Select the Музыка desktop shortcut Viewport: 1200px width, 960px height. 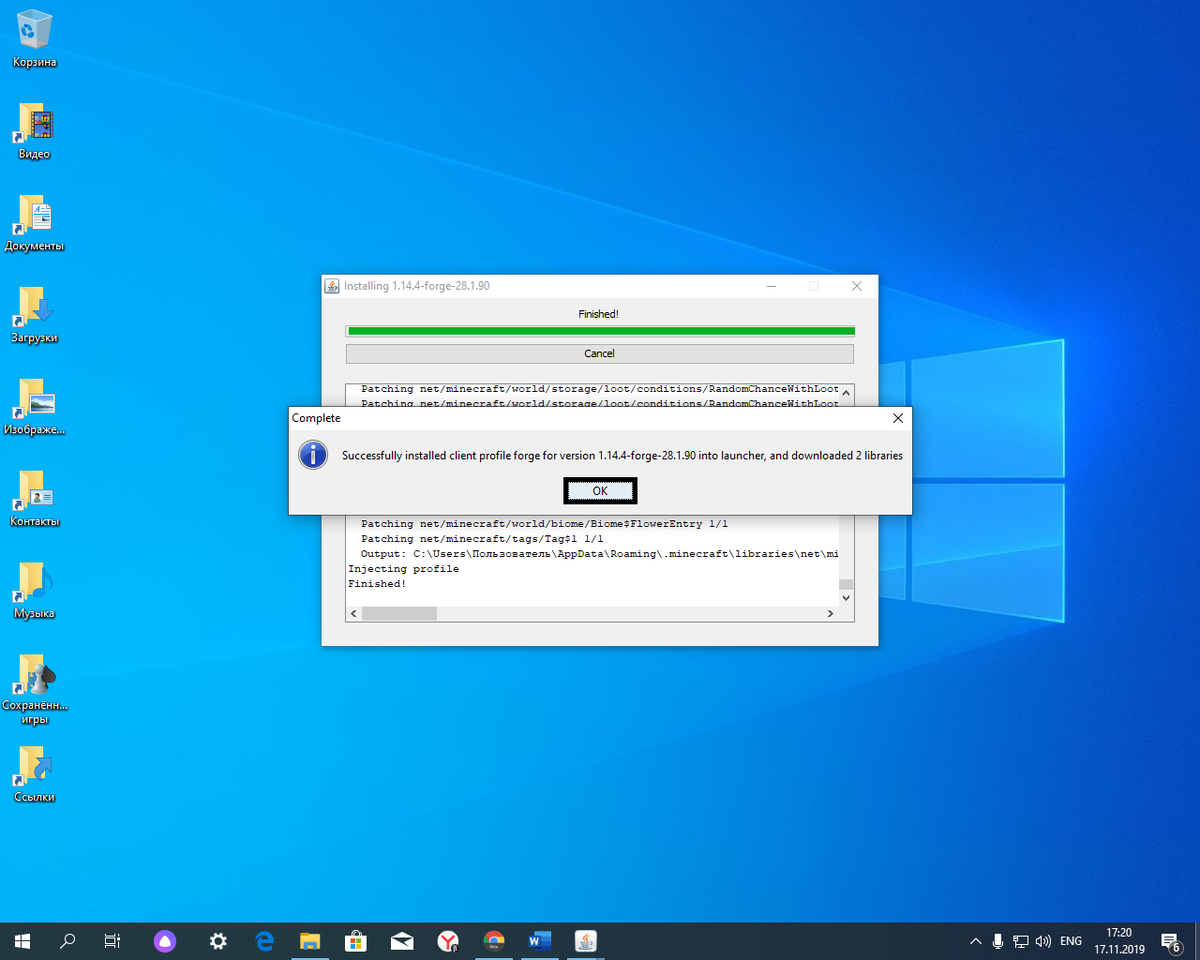point(34,592)
